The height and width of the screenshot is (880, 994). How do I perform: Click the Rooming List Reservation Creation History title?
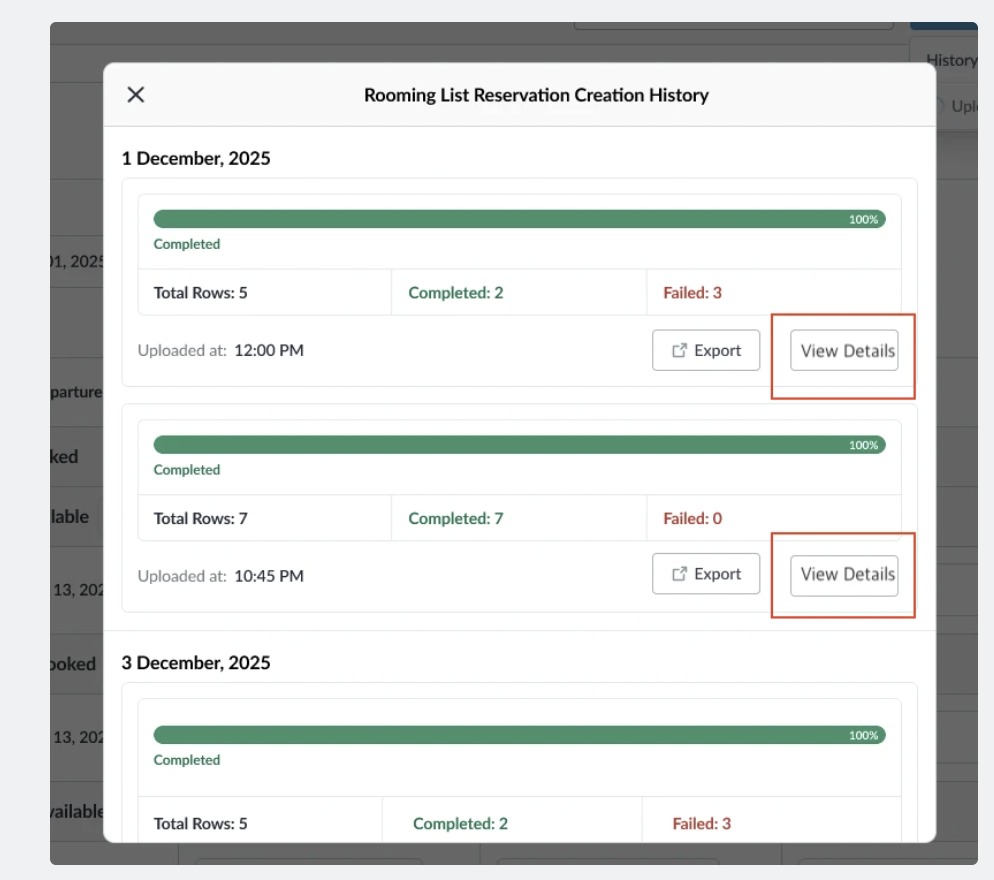click(x=536, y=95)
